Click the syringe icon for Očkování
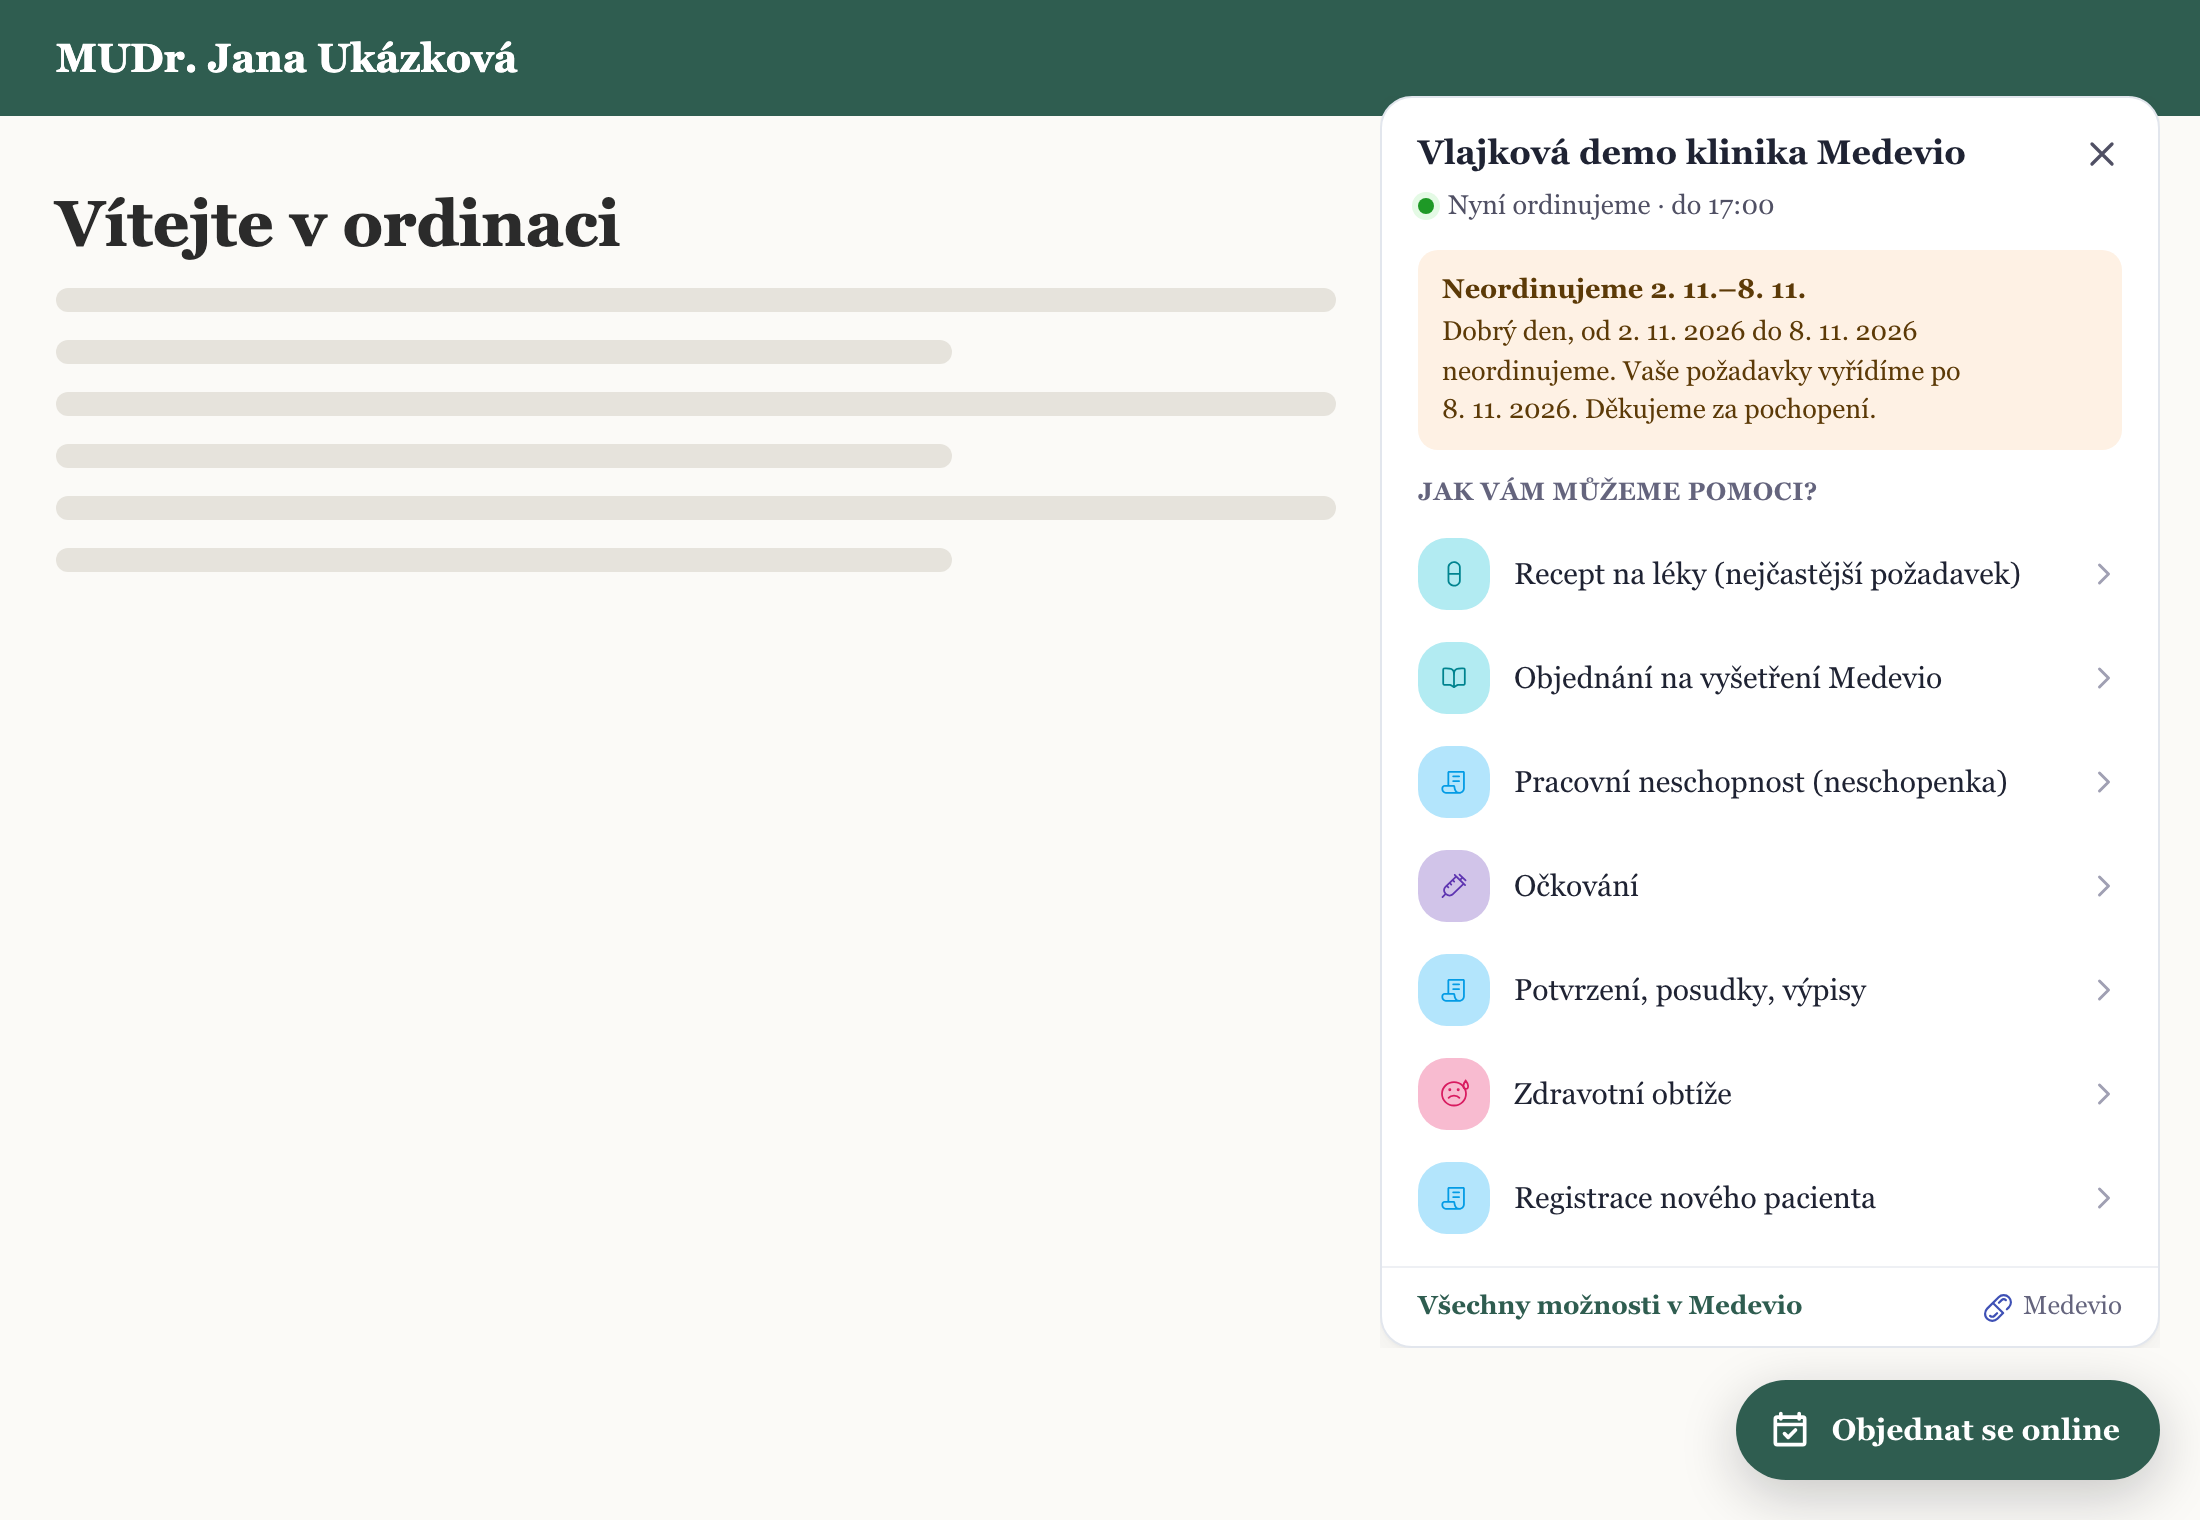This screenshot has height=1520, width=2200. point(1454,886)
